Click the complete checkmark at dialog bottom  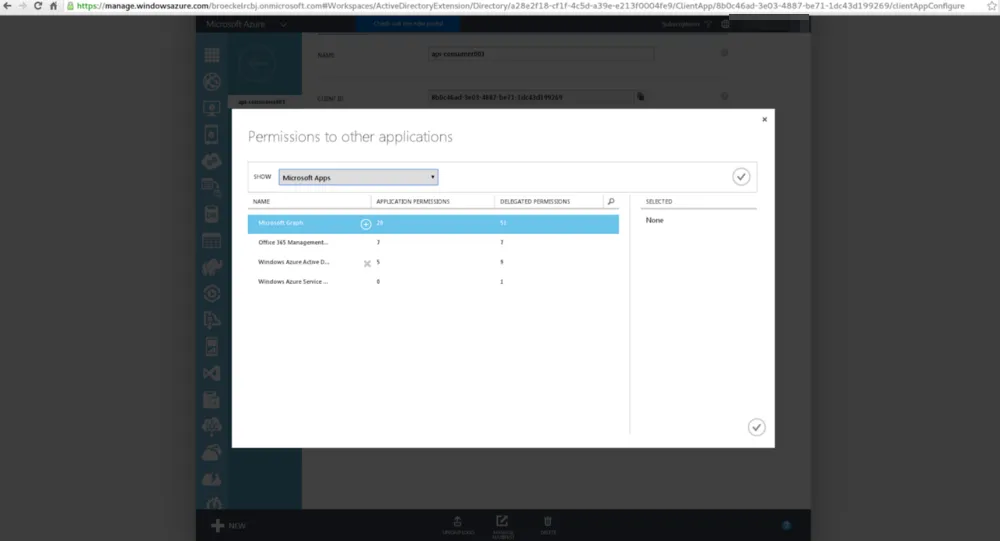pos(756,427)
